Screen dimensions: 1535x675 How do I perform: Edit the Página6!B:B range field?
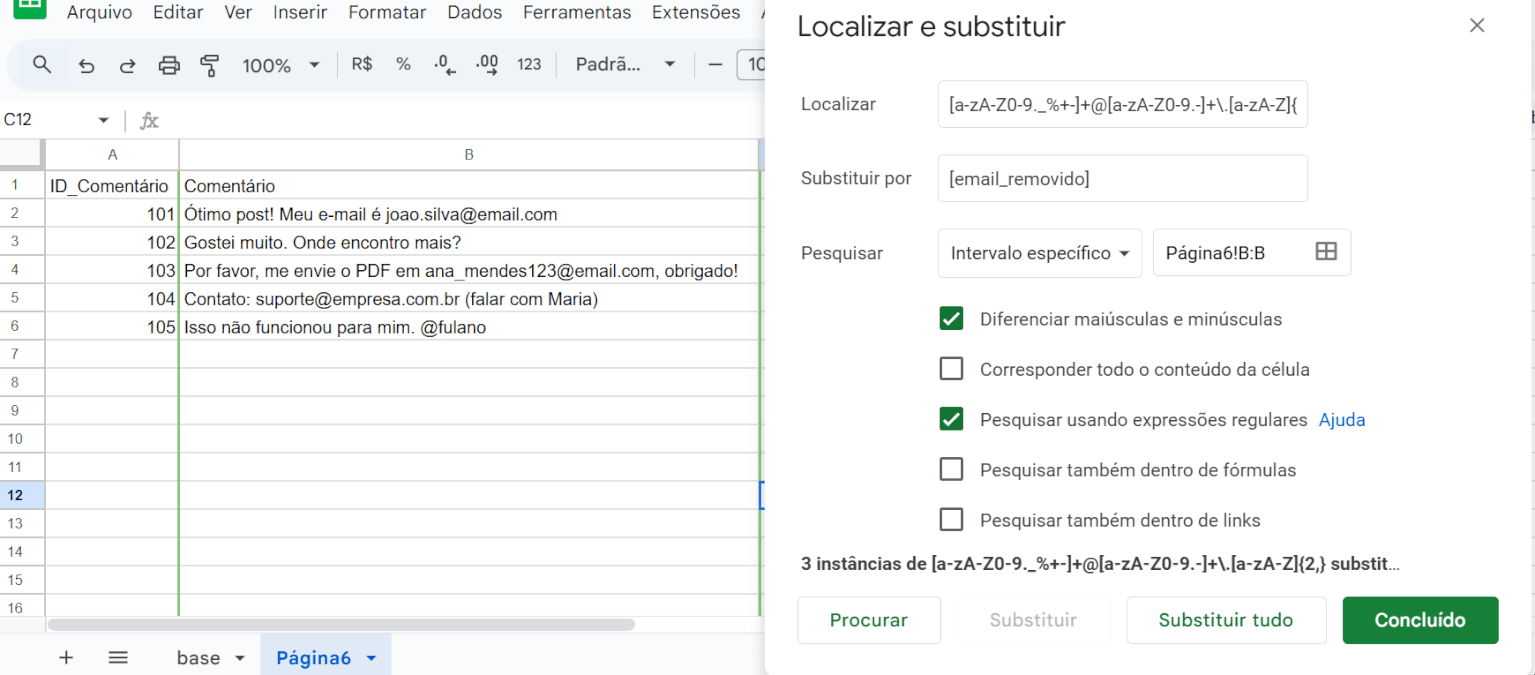1230,253
